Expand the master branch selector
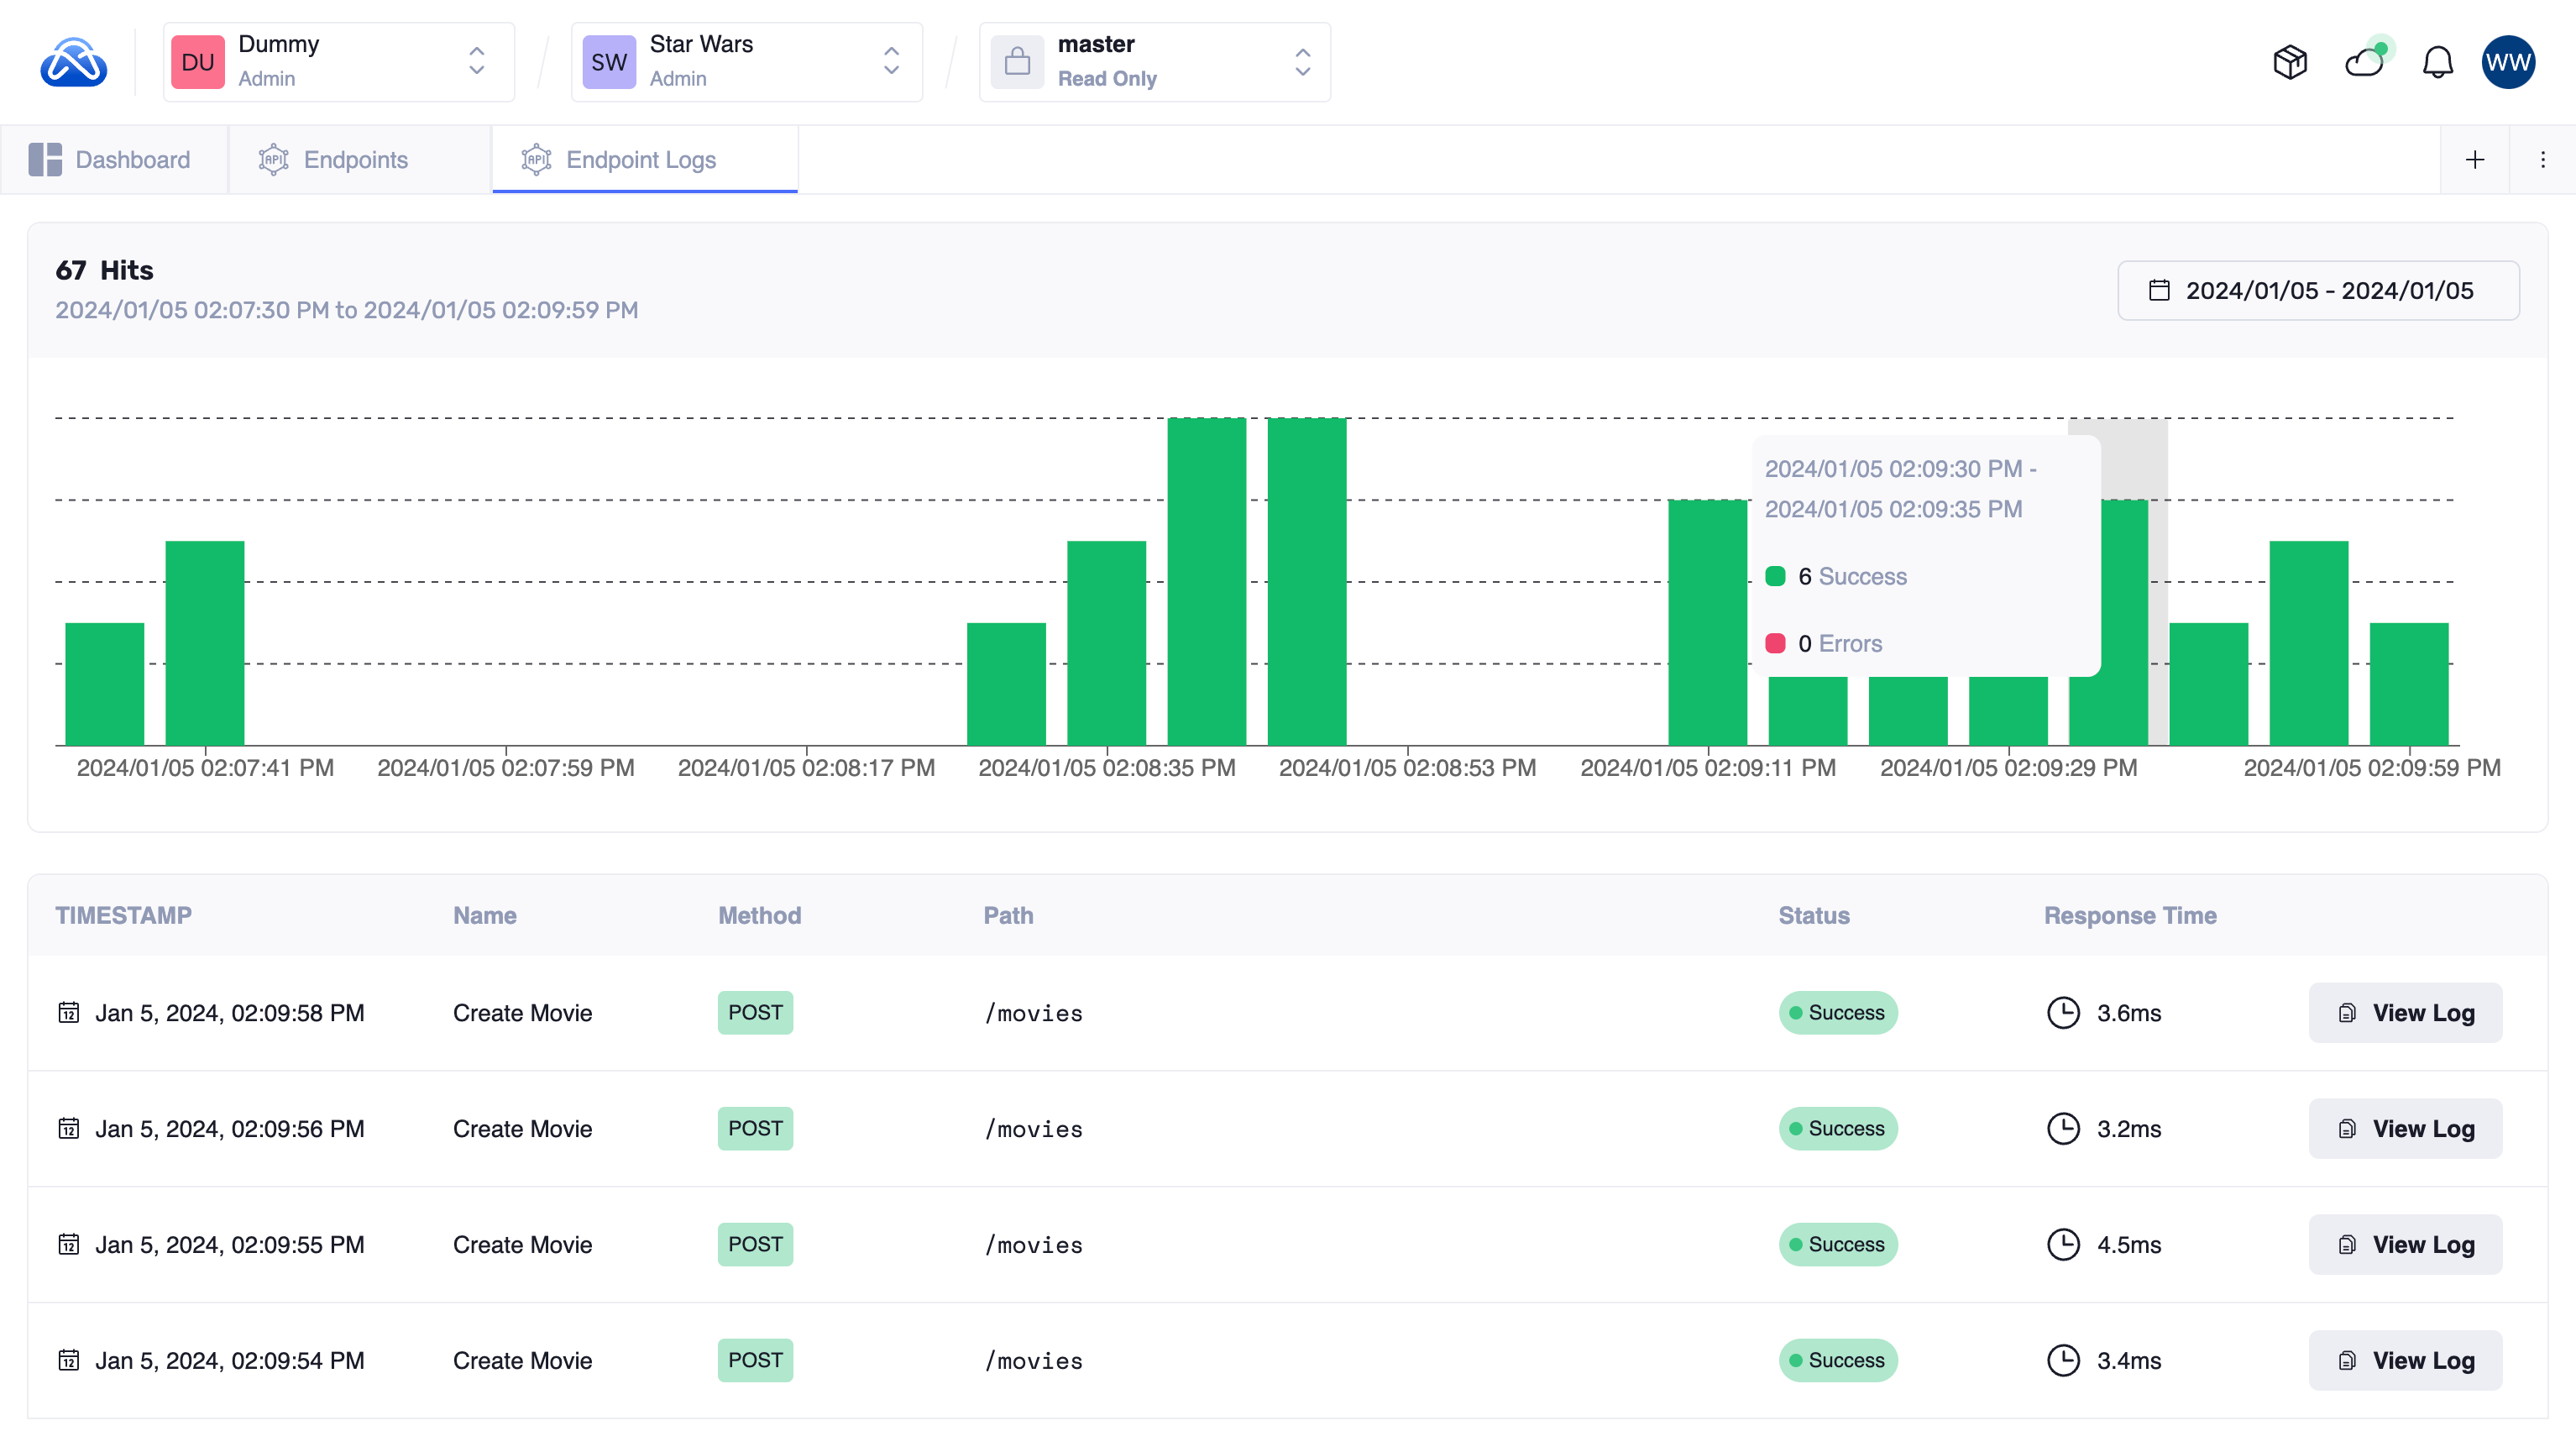The height and width of the screenshot is (1431, 2576). [1302, 62]
